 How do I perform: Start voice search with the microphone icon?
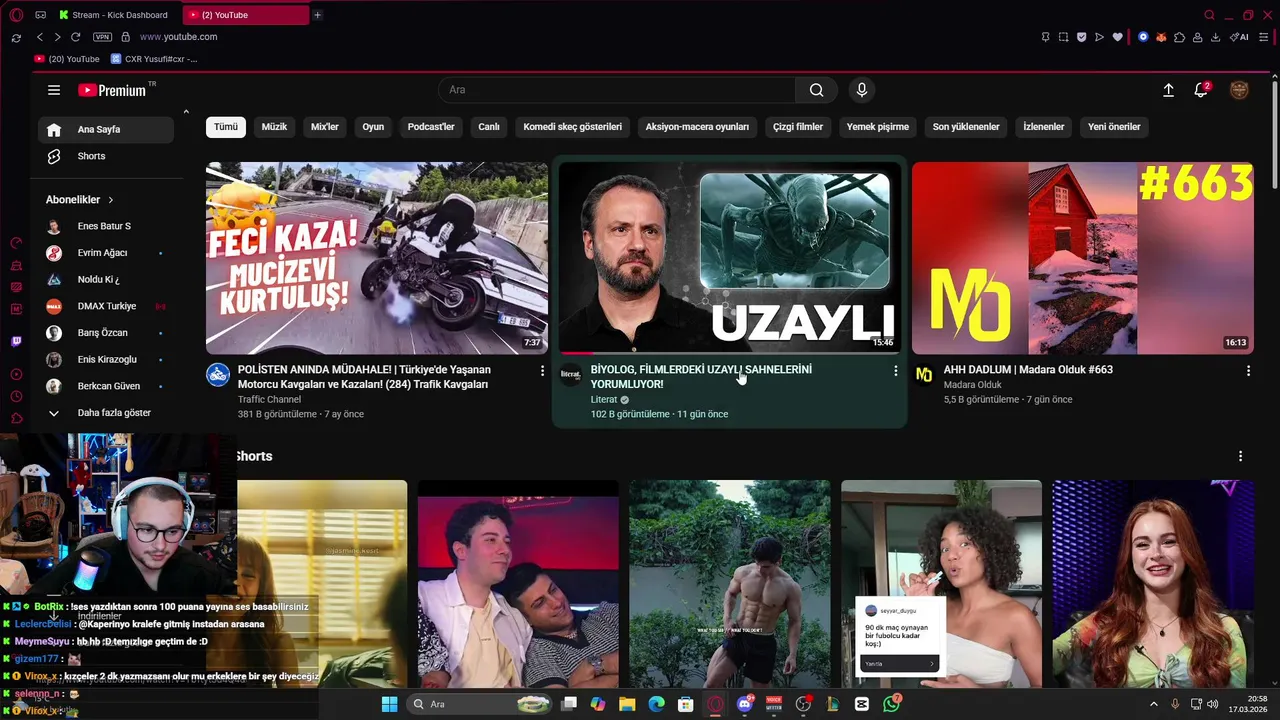point(862,90)
